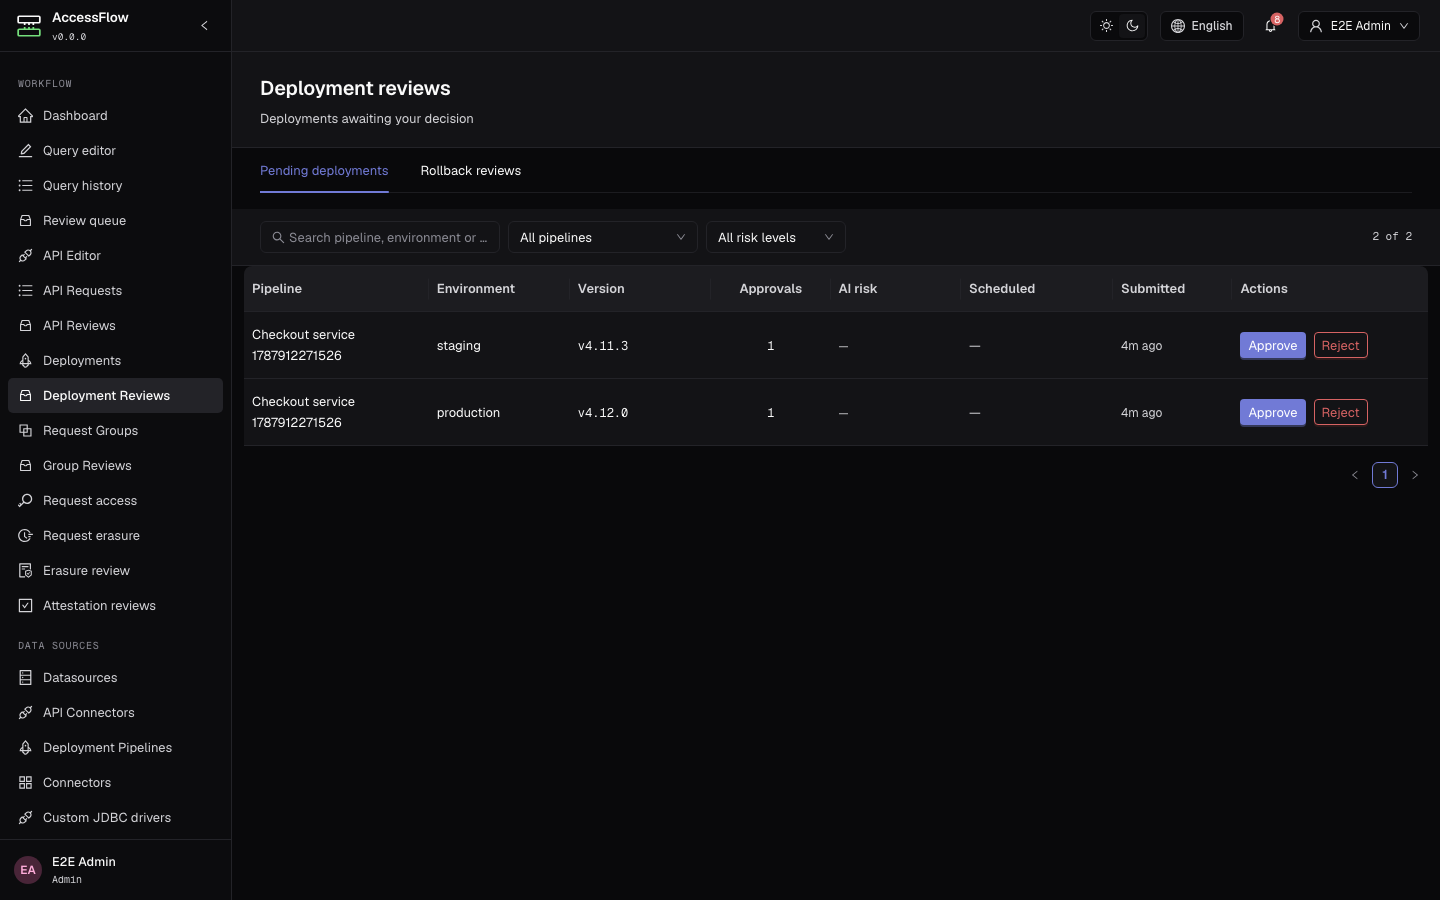Click the Attestation reviews check icon
1440x900 pixels.
tap(26, 606)
